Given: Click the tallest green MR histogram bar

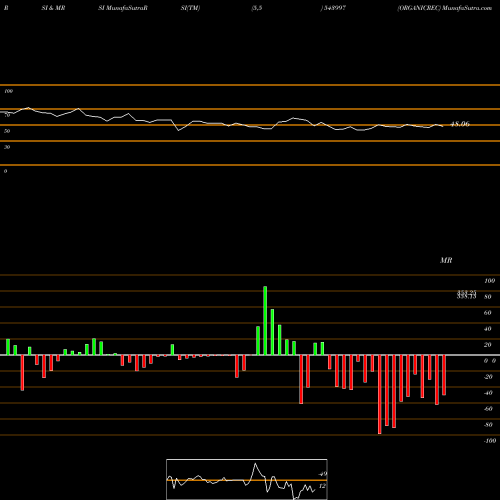Looking at the screenshot, I should [265, 321].
